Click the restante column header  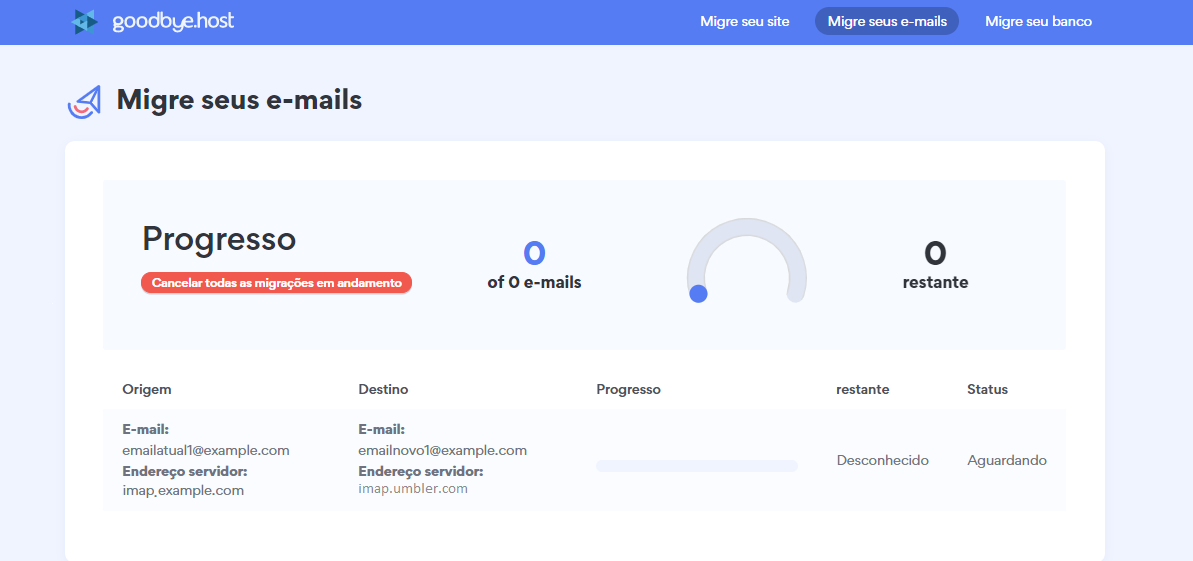tap(862, 389)
